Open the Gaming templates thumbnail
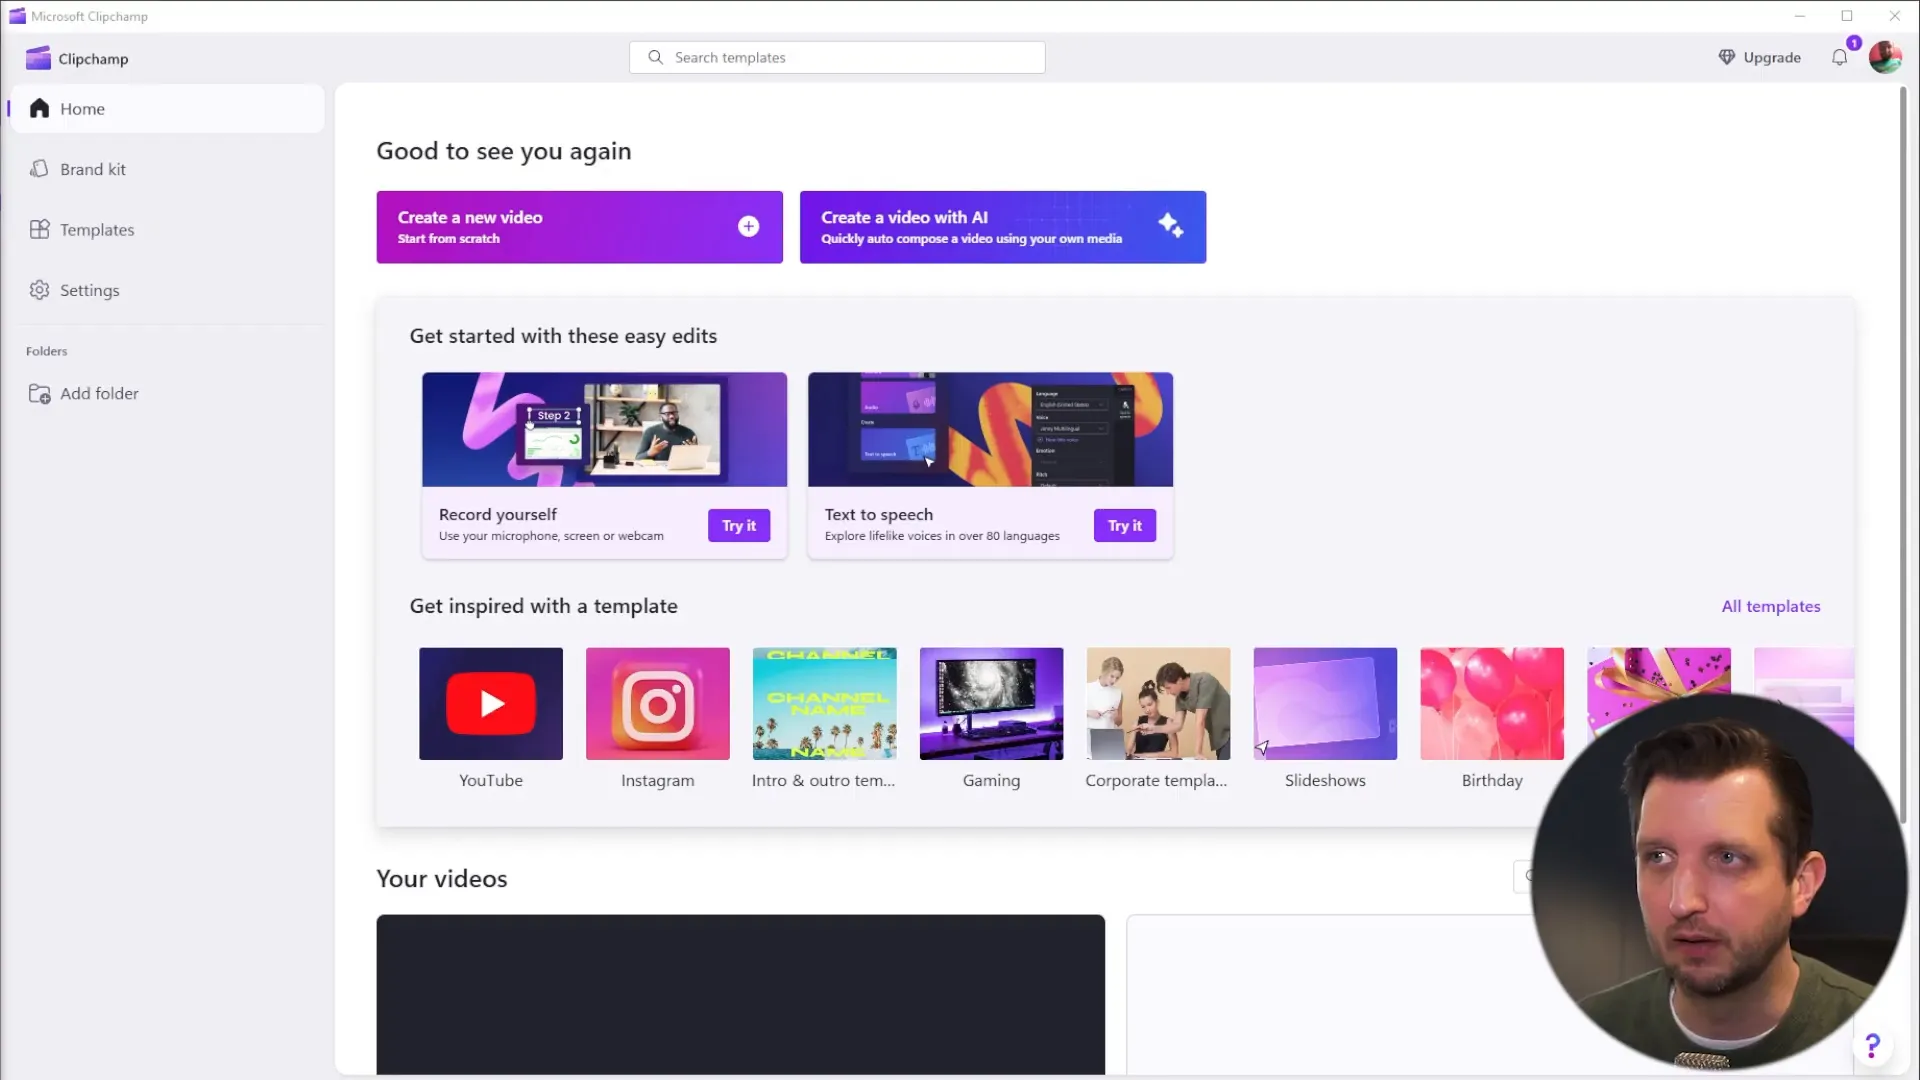The image size is (1920, 1080). click(992, 704)
